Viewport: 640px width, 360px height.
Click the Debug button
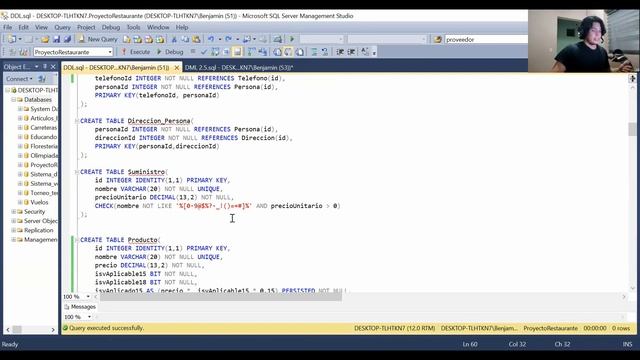tap(170, 52)
